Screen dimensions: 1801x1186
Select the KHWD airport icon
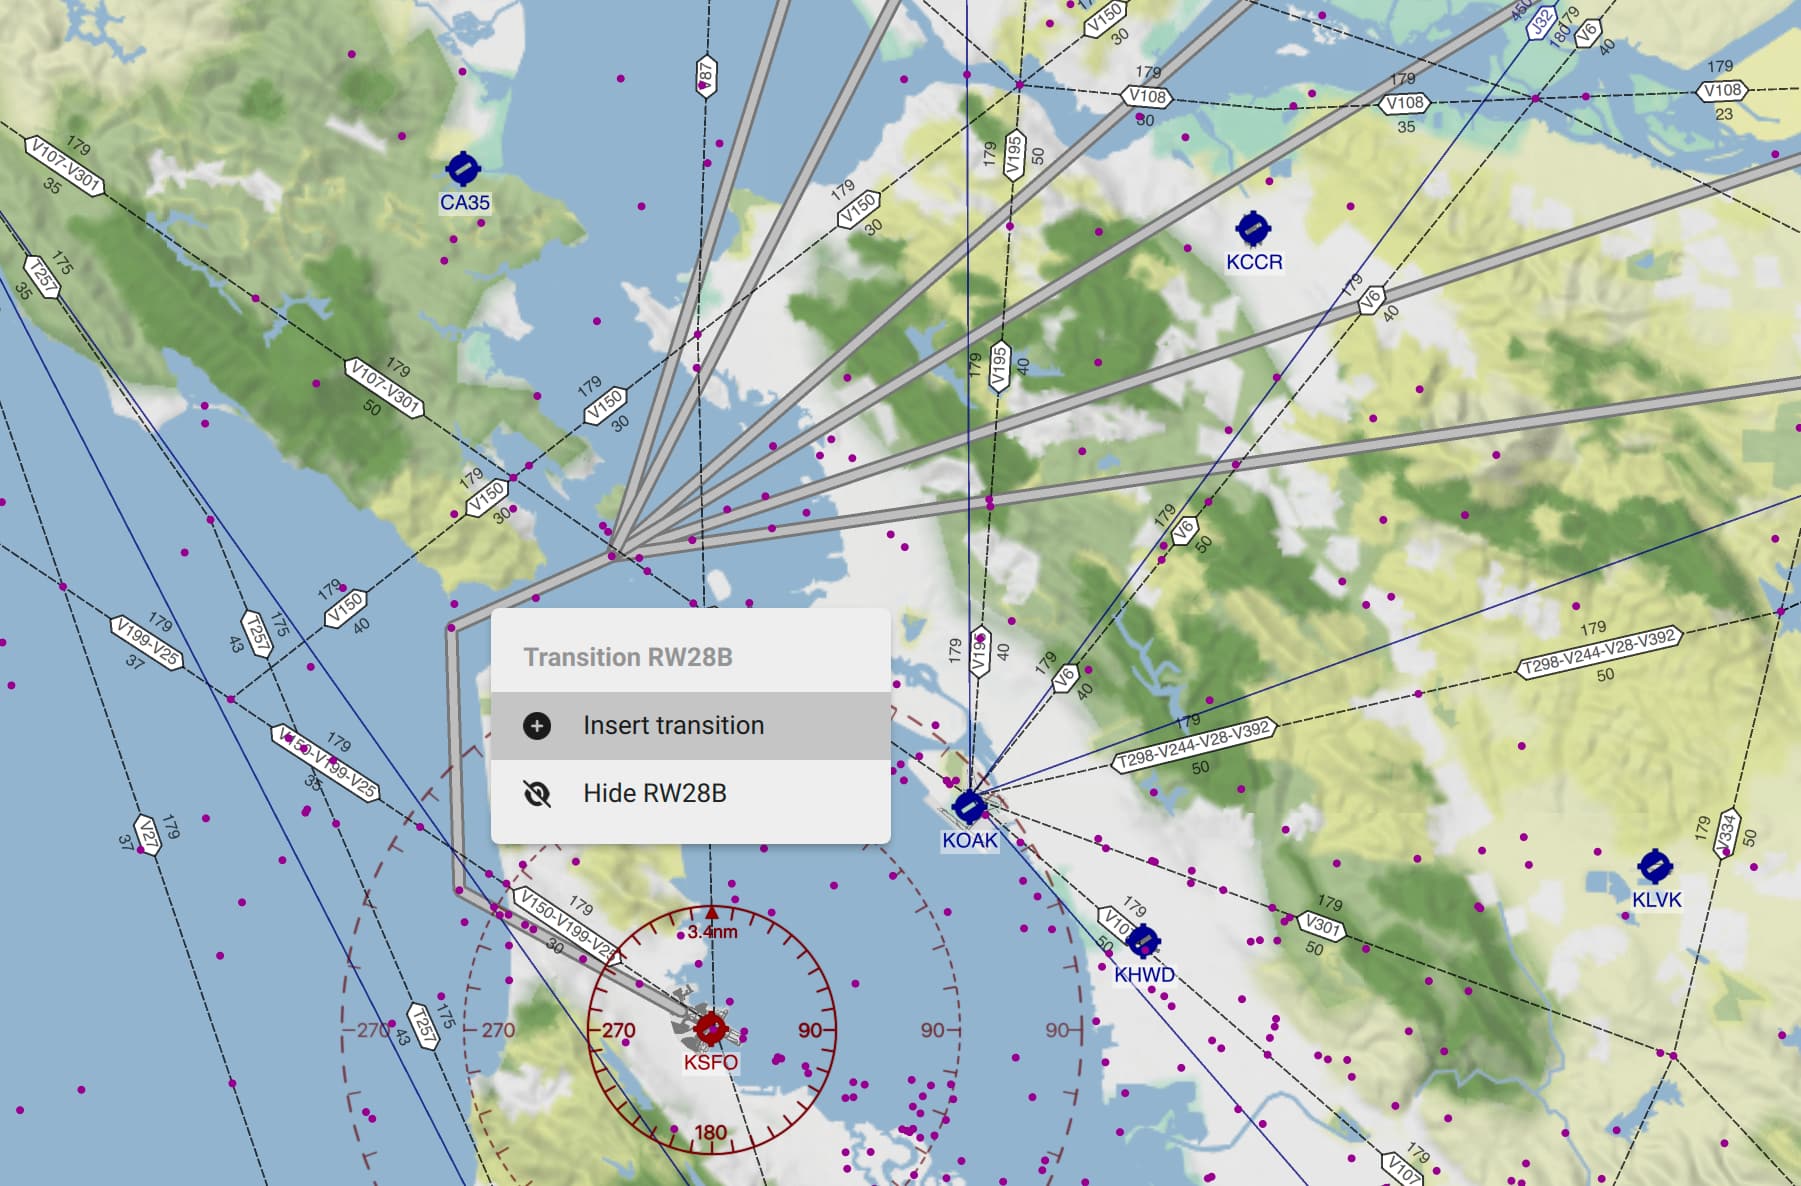click(x=1145, y=942)
